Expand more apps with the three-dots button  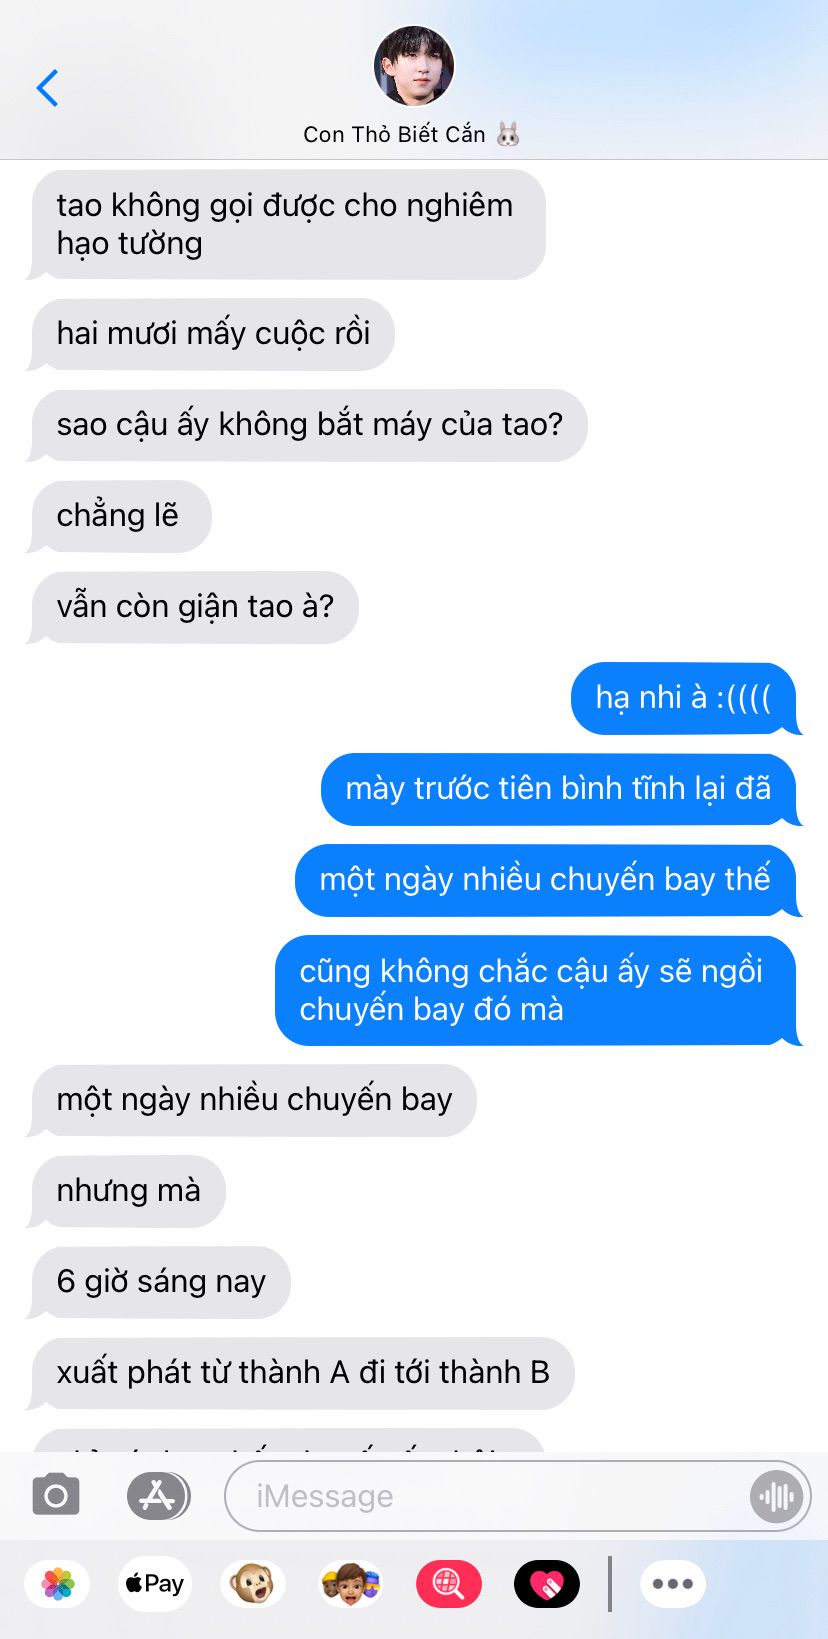pyautogui.click(x=673, y=1584)
